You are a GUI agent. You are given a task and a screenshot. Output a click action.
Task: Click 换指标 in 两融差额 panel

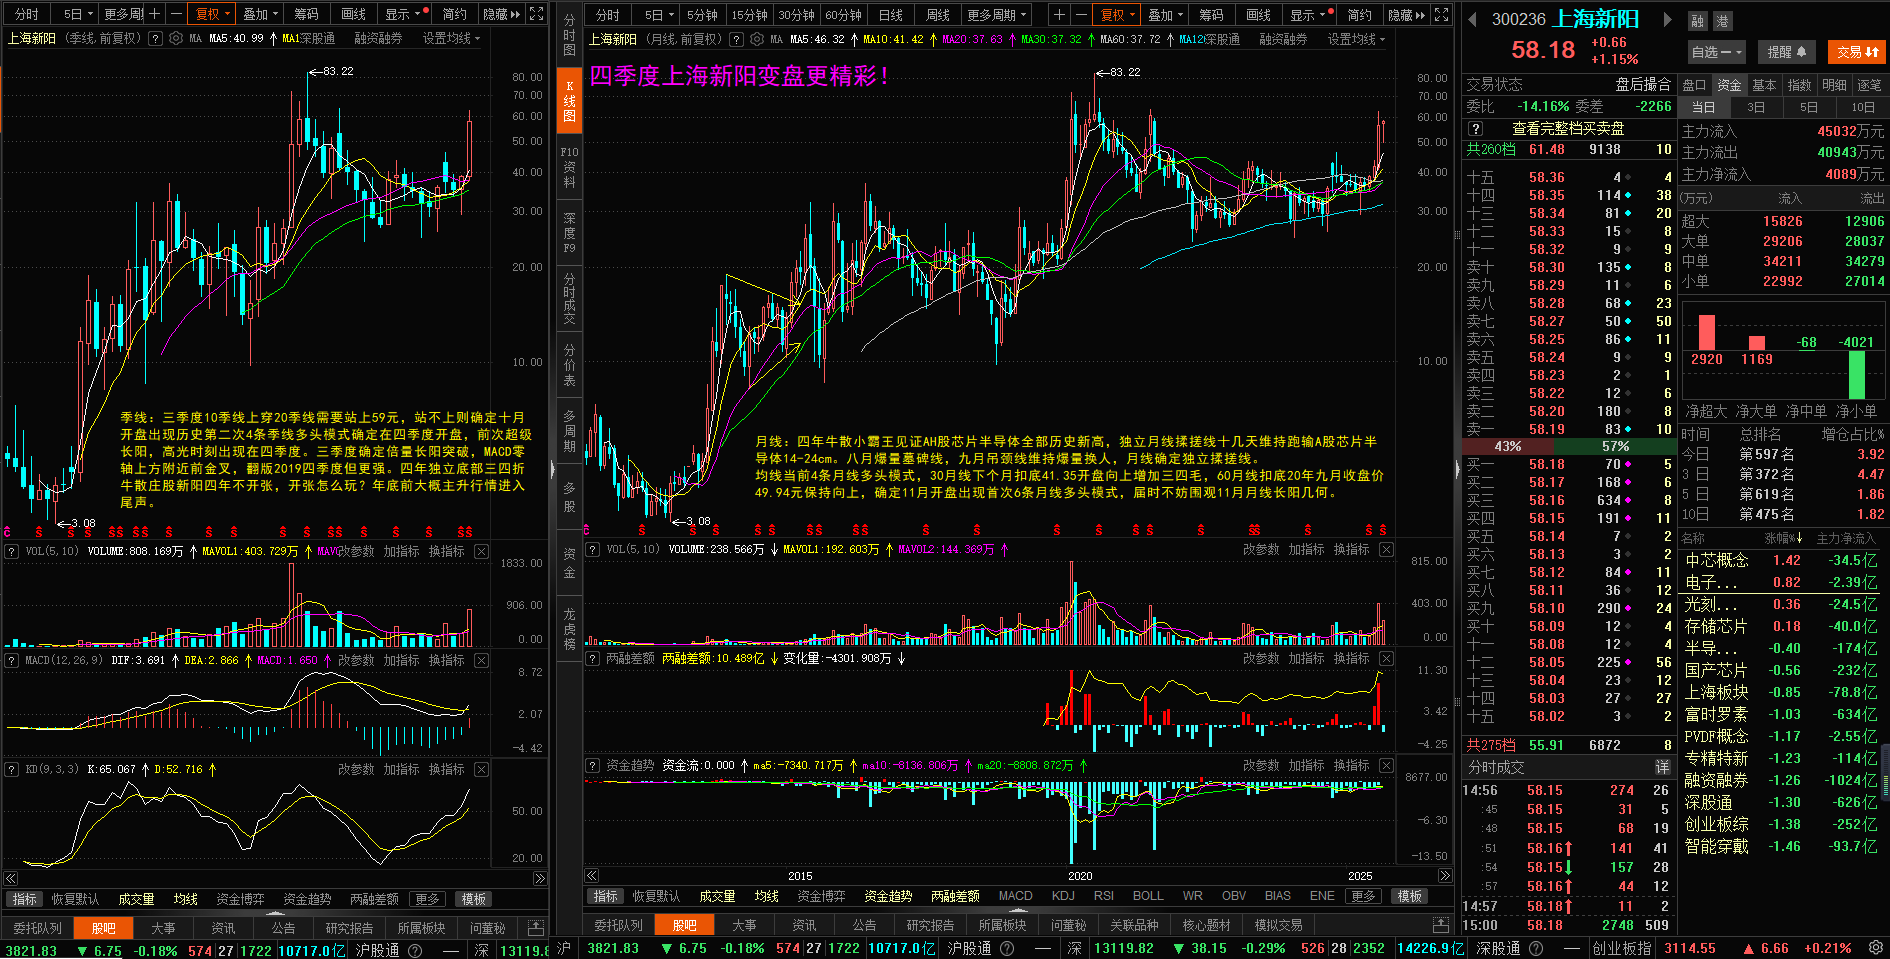coord(1351,658)
